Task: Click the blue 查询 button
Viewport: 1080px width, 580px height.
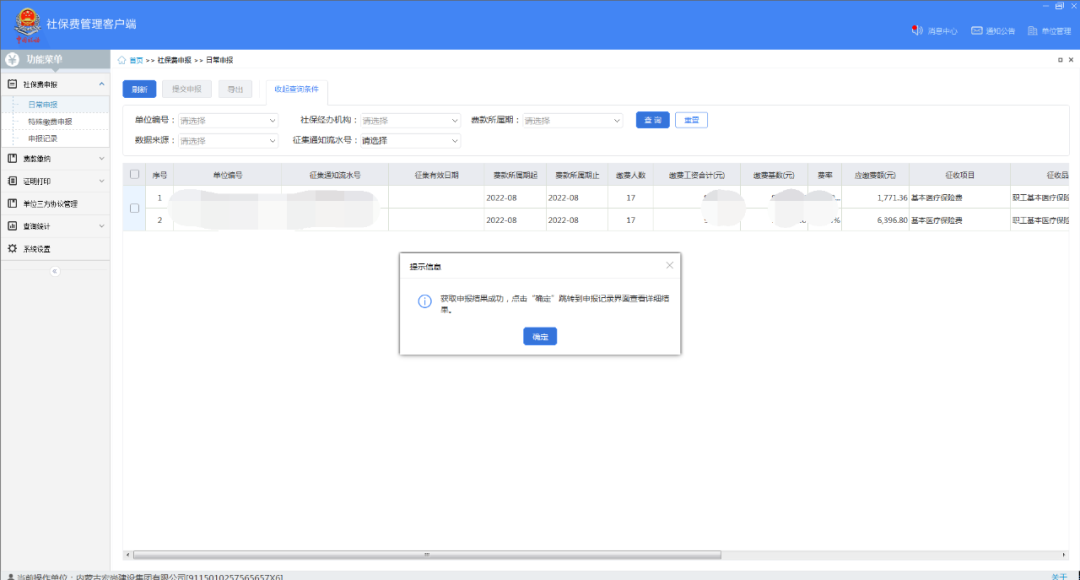Action: 652,120
